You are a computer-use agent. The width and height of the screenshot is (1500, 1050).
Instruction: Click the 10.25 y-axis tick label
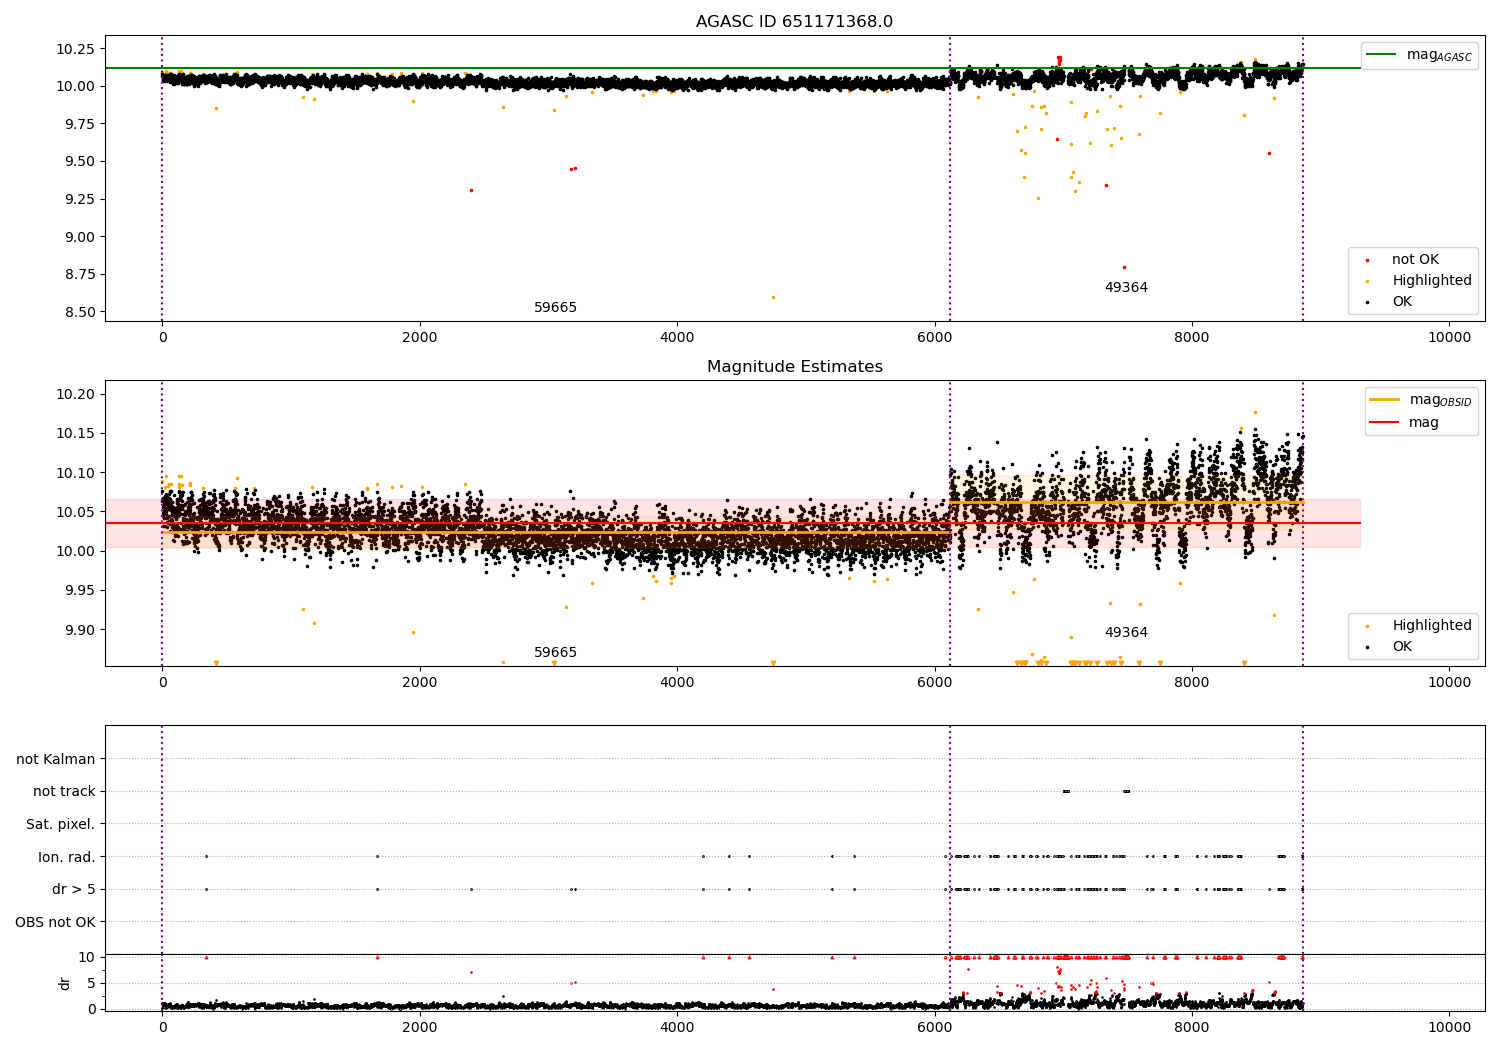point(75,49)
